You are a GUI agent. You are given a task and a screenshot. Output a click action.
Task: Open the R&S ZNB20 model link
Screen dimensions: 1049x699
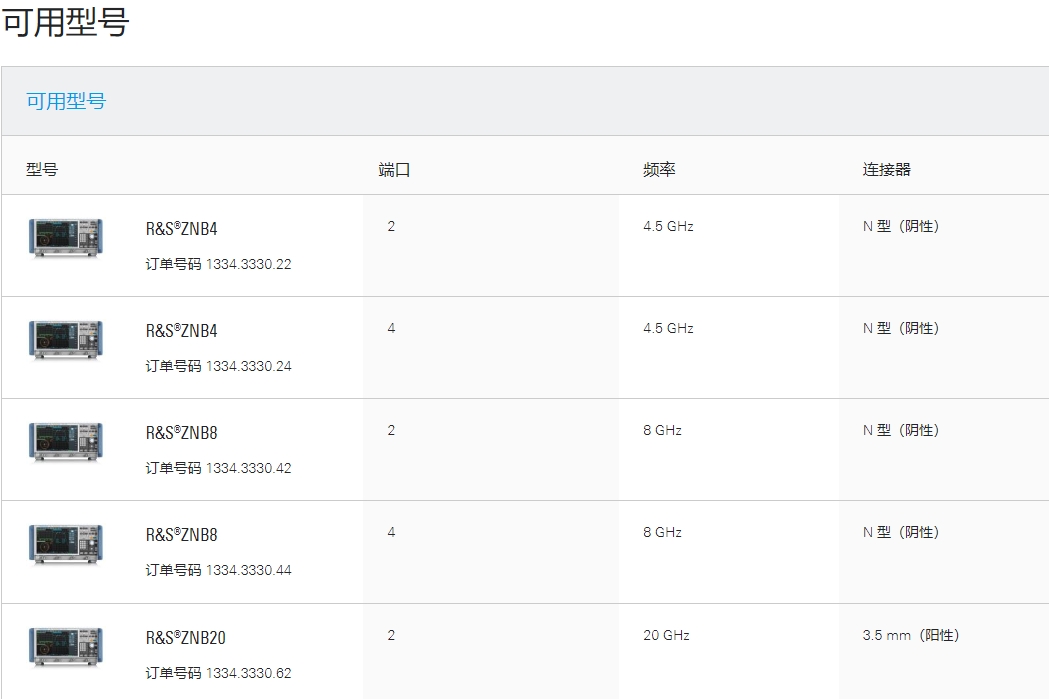(x=186, y=638)
